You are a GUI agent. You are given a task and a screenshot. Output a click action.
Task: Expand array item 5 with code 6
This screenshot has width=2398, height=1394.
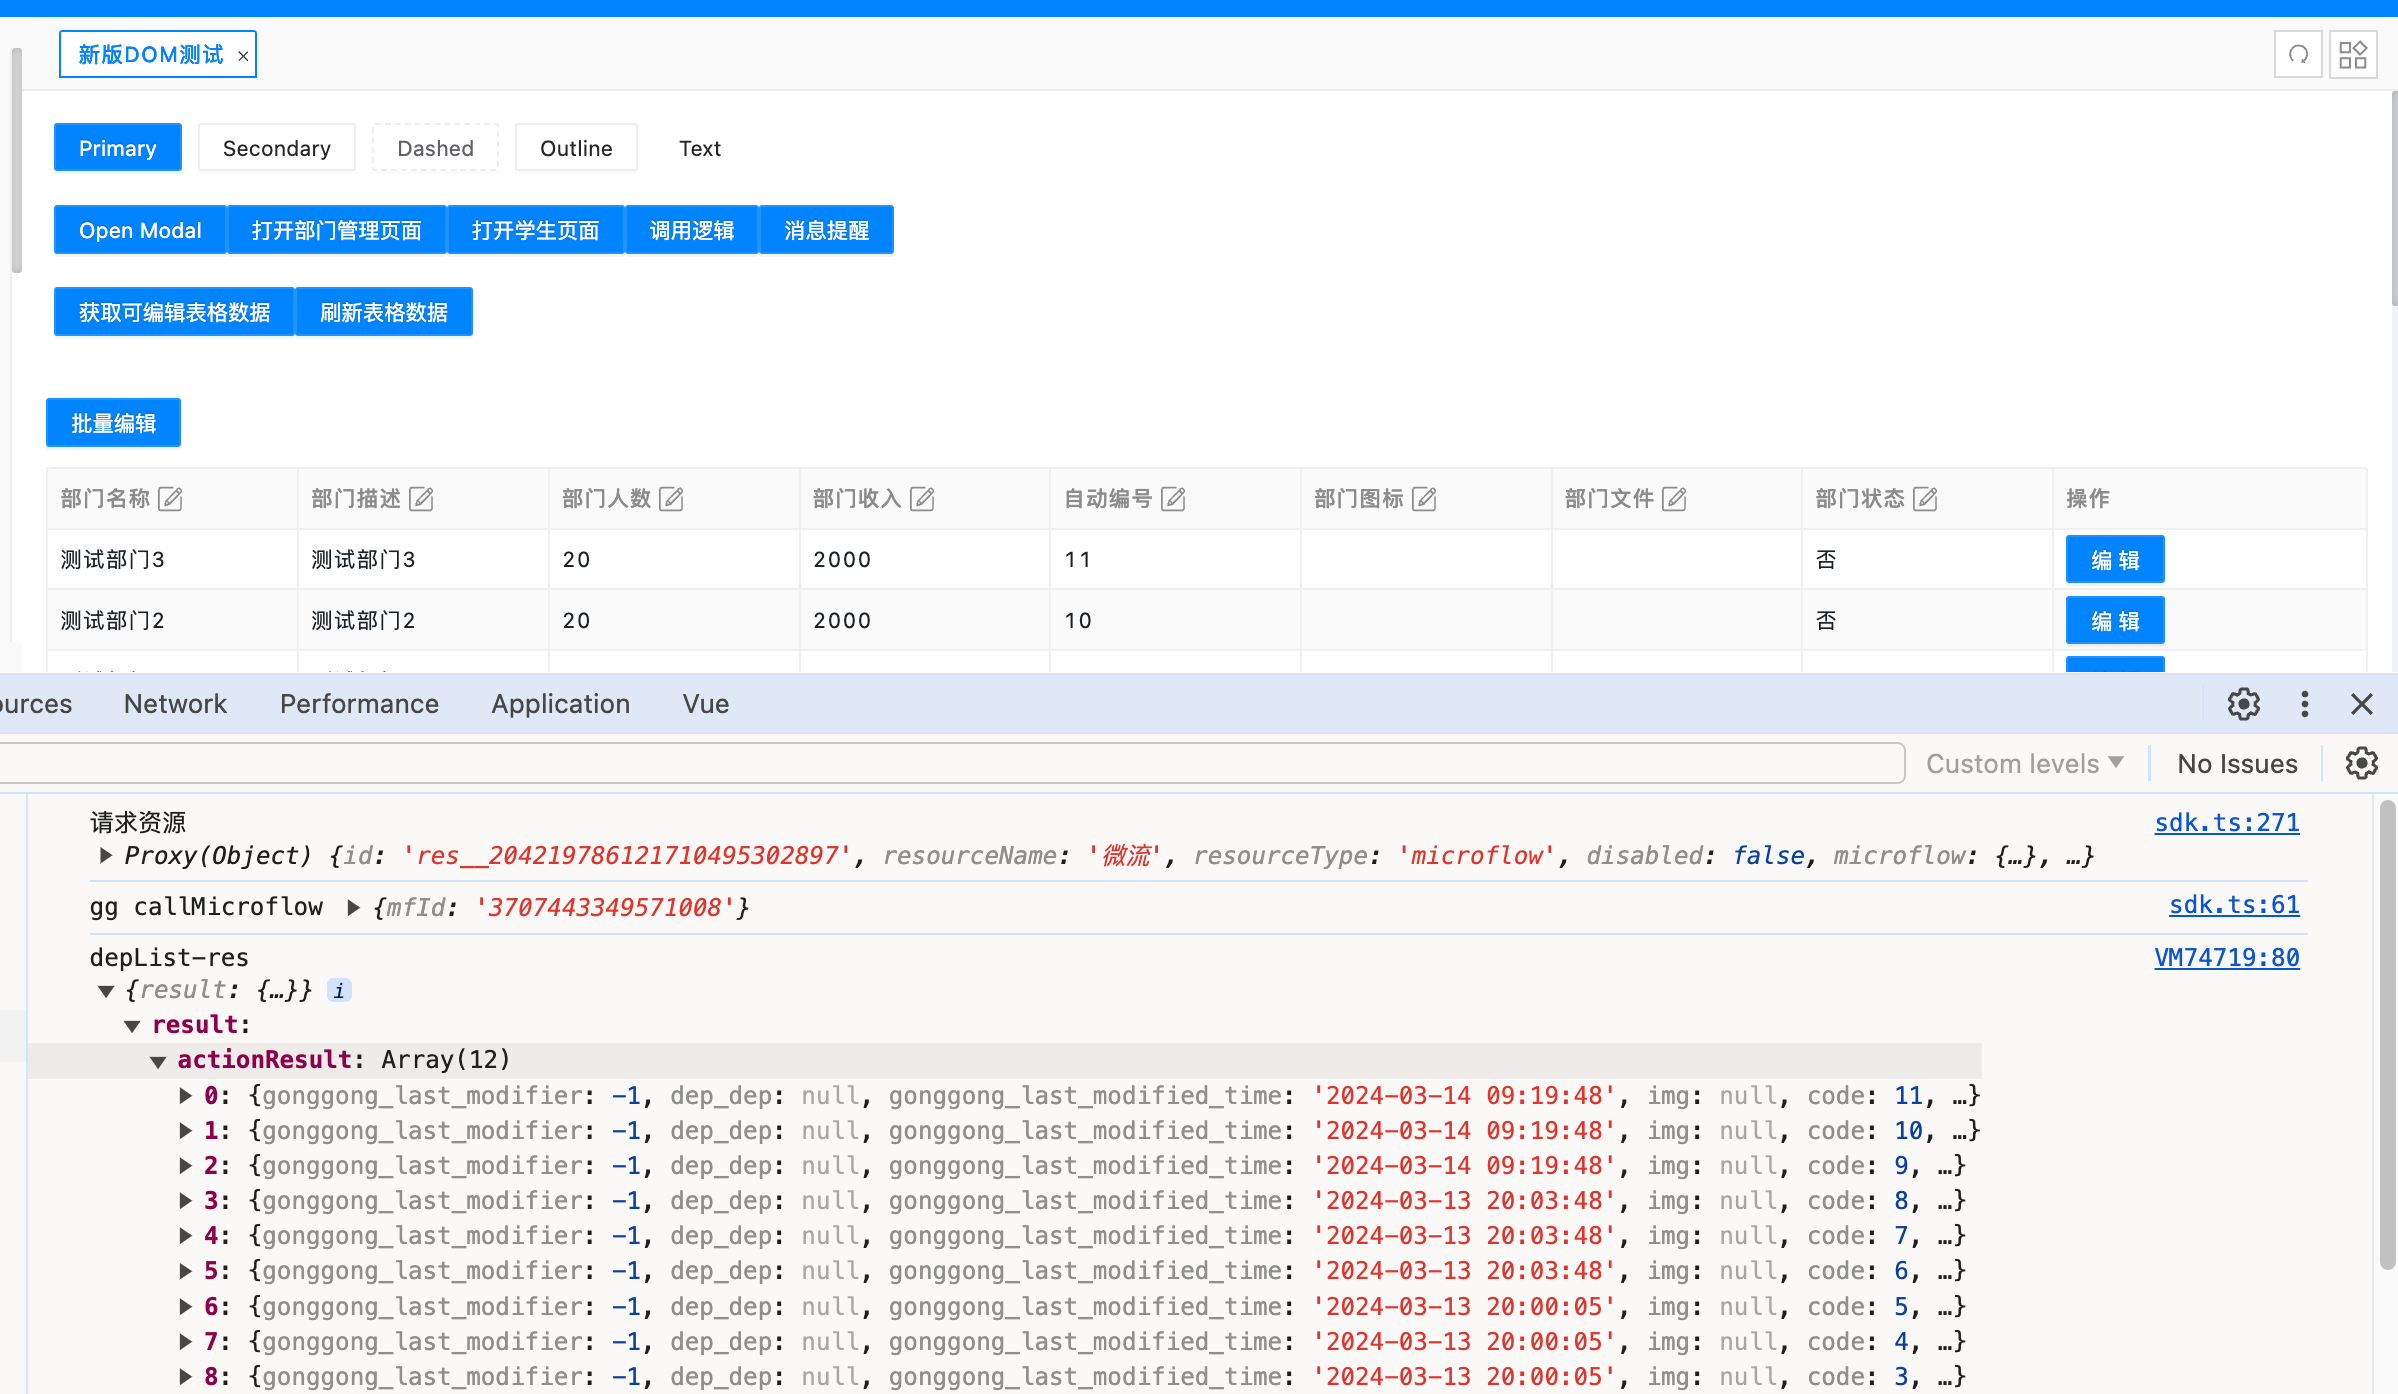click(x=185, y=1270)
